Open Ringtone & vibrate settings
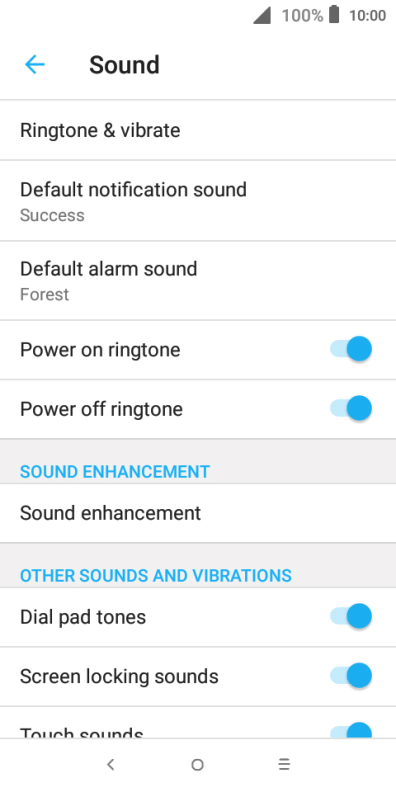396x792 pixels. tap(198, 130)
